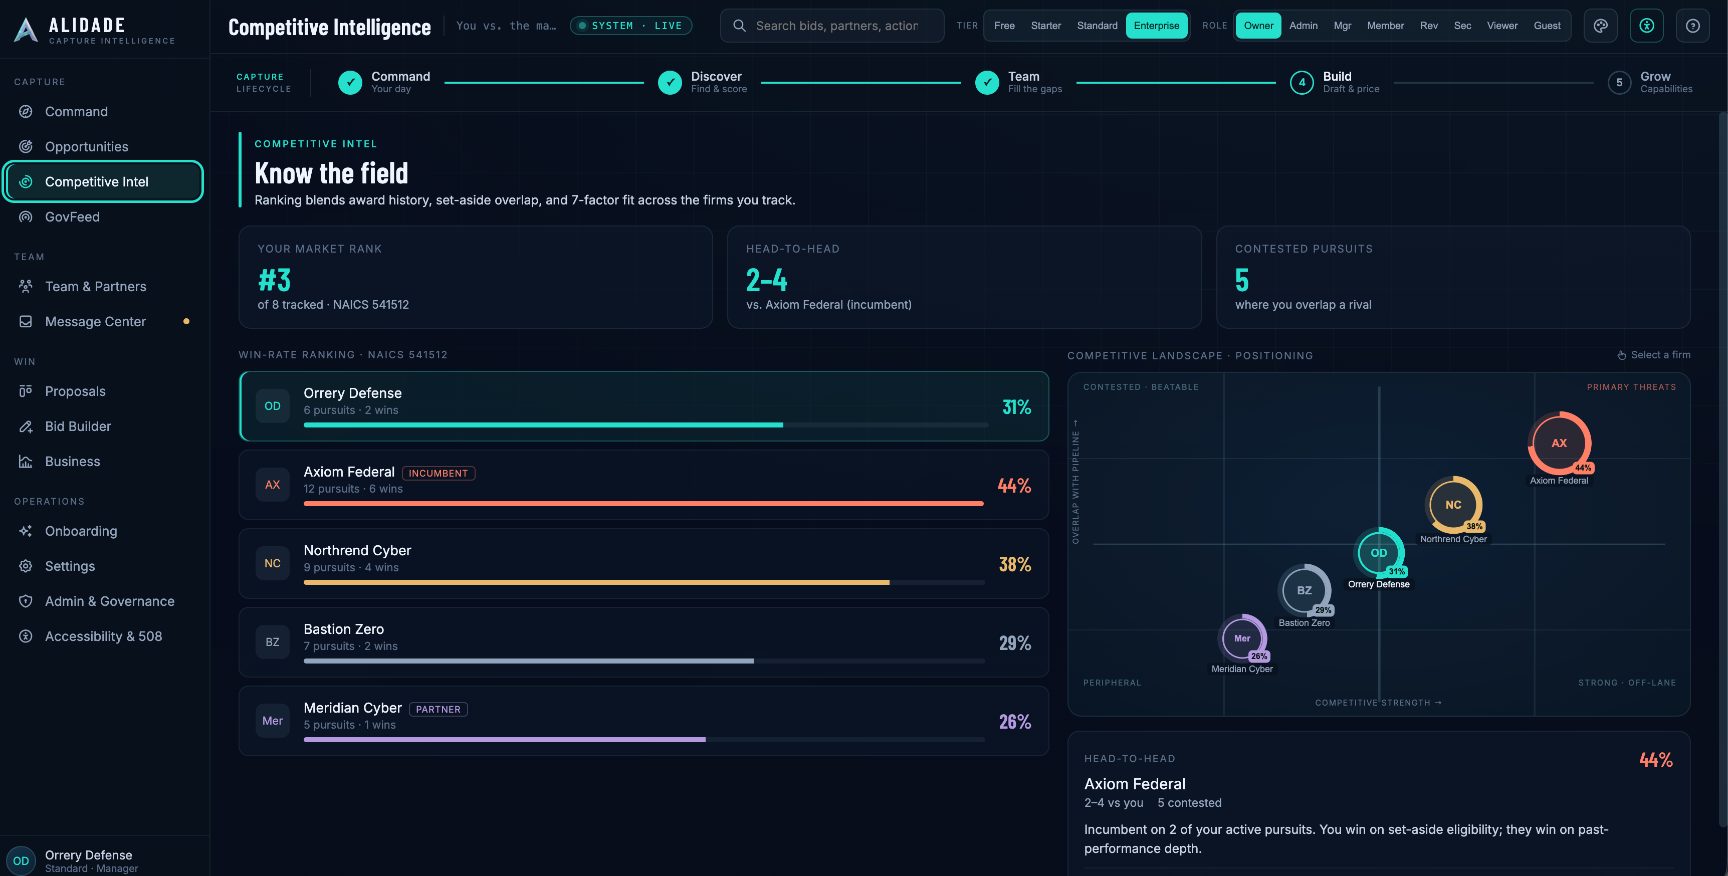The width and height of the screenshot is (1728, 876).
Task: Select the Northrend Cyber ranking row
Action: pos(644,564)
